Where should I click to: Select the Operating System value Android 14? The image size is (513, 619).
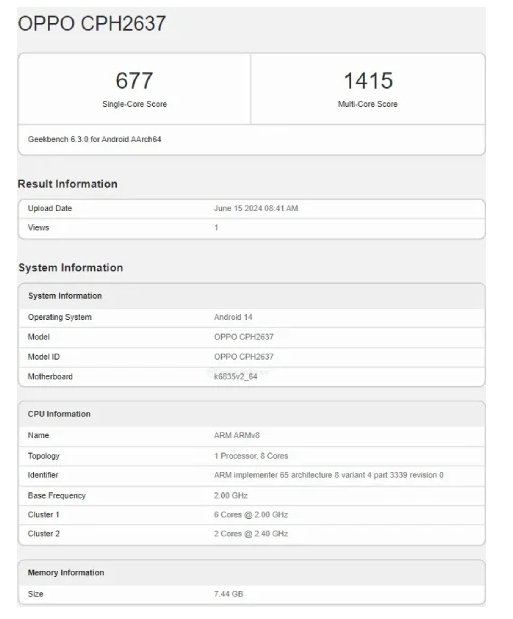point(233,317)
